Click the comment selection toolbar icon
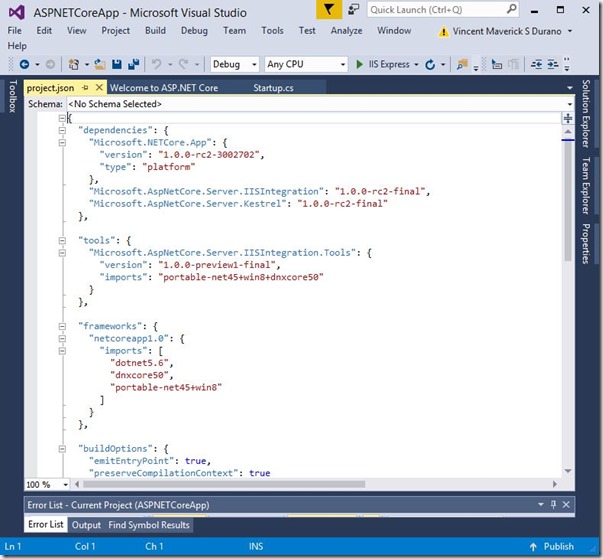 (x=497, y=64)
